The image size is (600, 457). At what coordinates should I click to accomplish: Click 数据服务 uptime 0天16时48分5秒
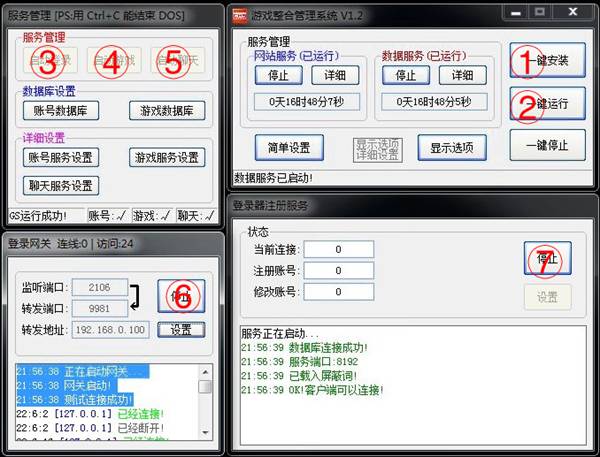point(434,102)
